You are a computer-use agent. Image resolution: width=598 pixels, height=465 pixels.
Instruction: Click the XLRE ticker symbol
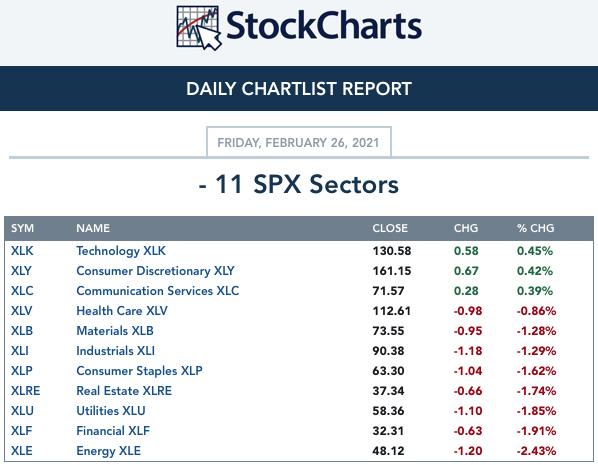coord(26,391)
